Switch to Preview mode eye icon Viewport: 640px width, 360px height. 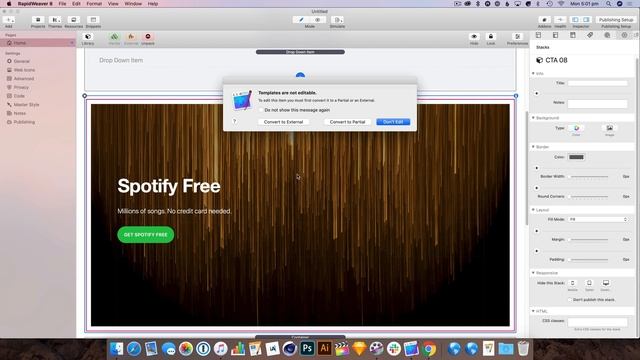(318, 20)
